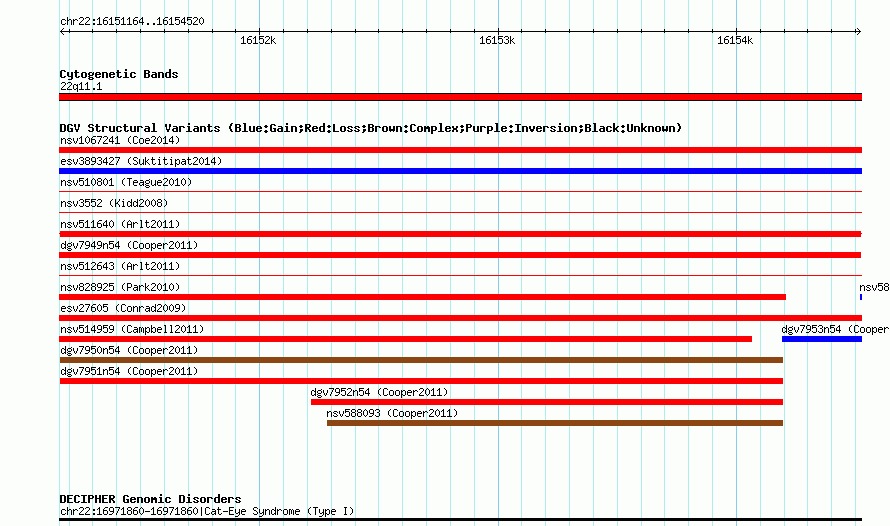Click the cut-off nsv58 variant label

[874, 287]
